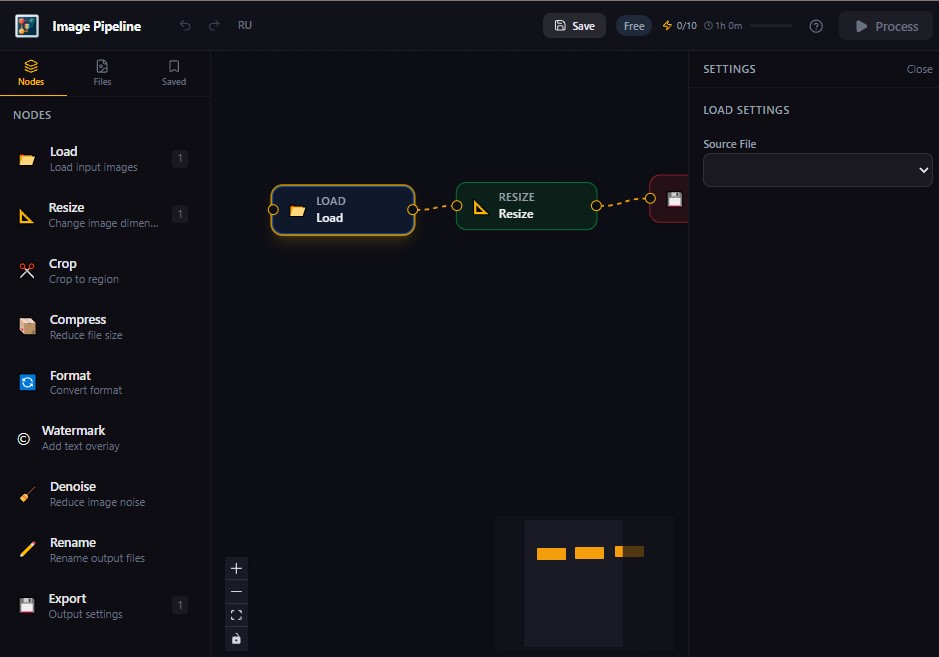Close the settings panel

tap(919, 69)
